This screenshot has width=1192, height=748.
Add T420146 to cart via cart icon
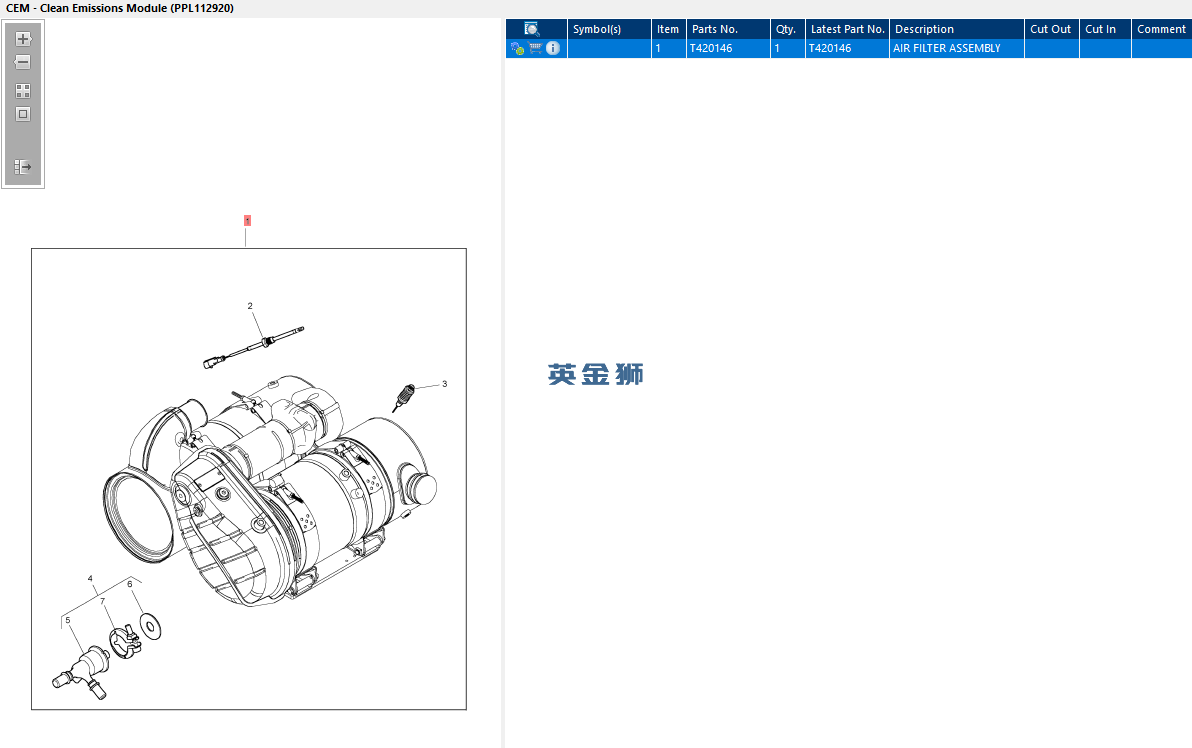(535, 48)
